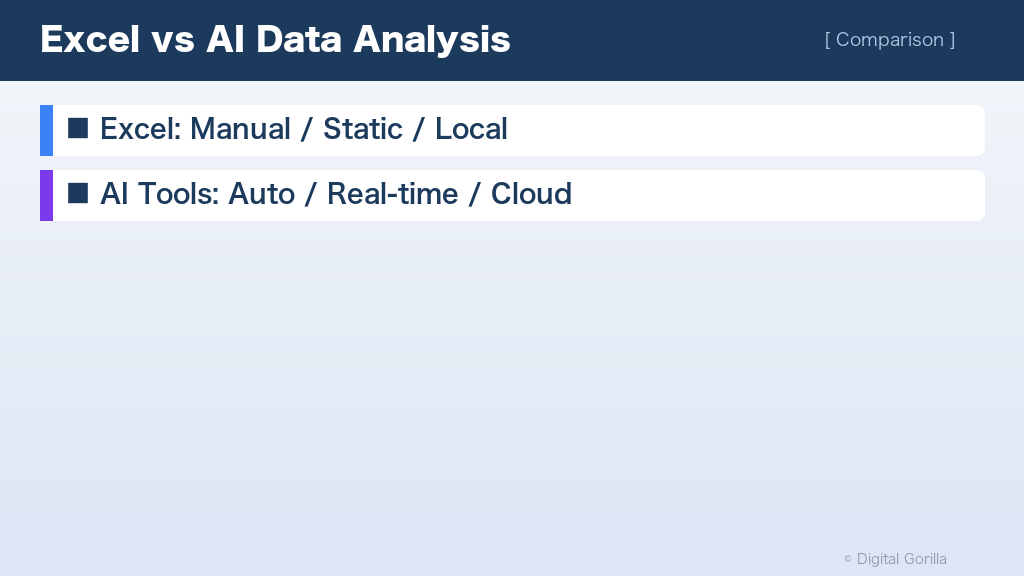Click the square bullet beside the AI Tools line
This screenshot has height=576, width=1024.
tap(78, 193)
